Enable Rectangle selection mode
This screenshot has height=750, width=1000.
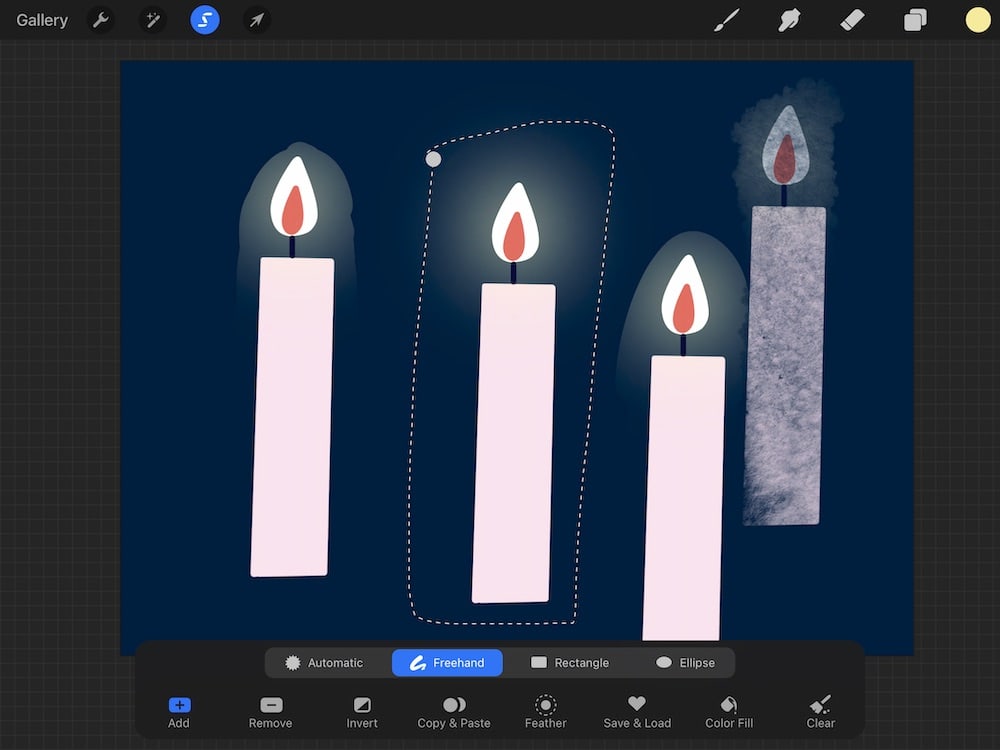(573, 662)
